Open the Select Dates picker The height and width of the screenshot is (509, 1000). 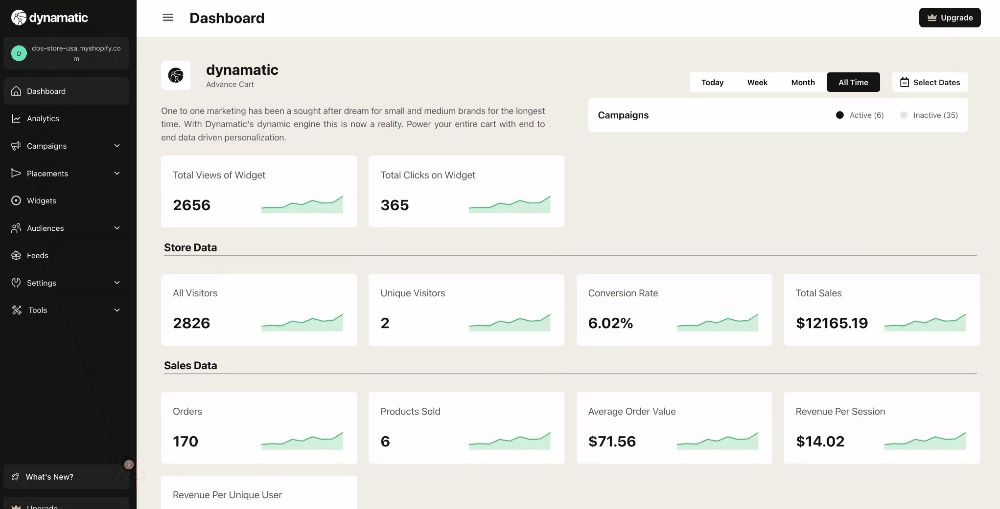click(930, 82)
